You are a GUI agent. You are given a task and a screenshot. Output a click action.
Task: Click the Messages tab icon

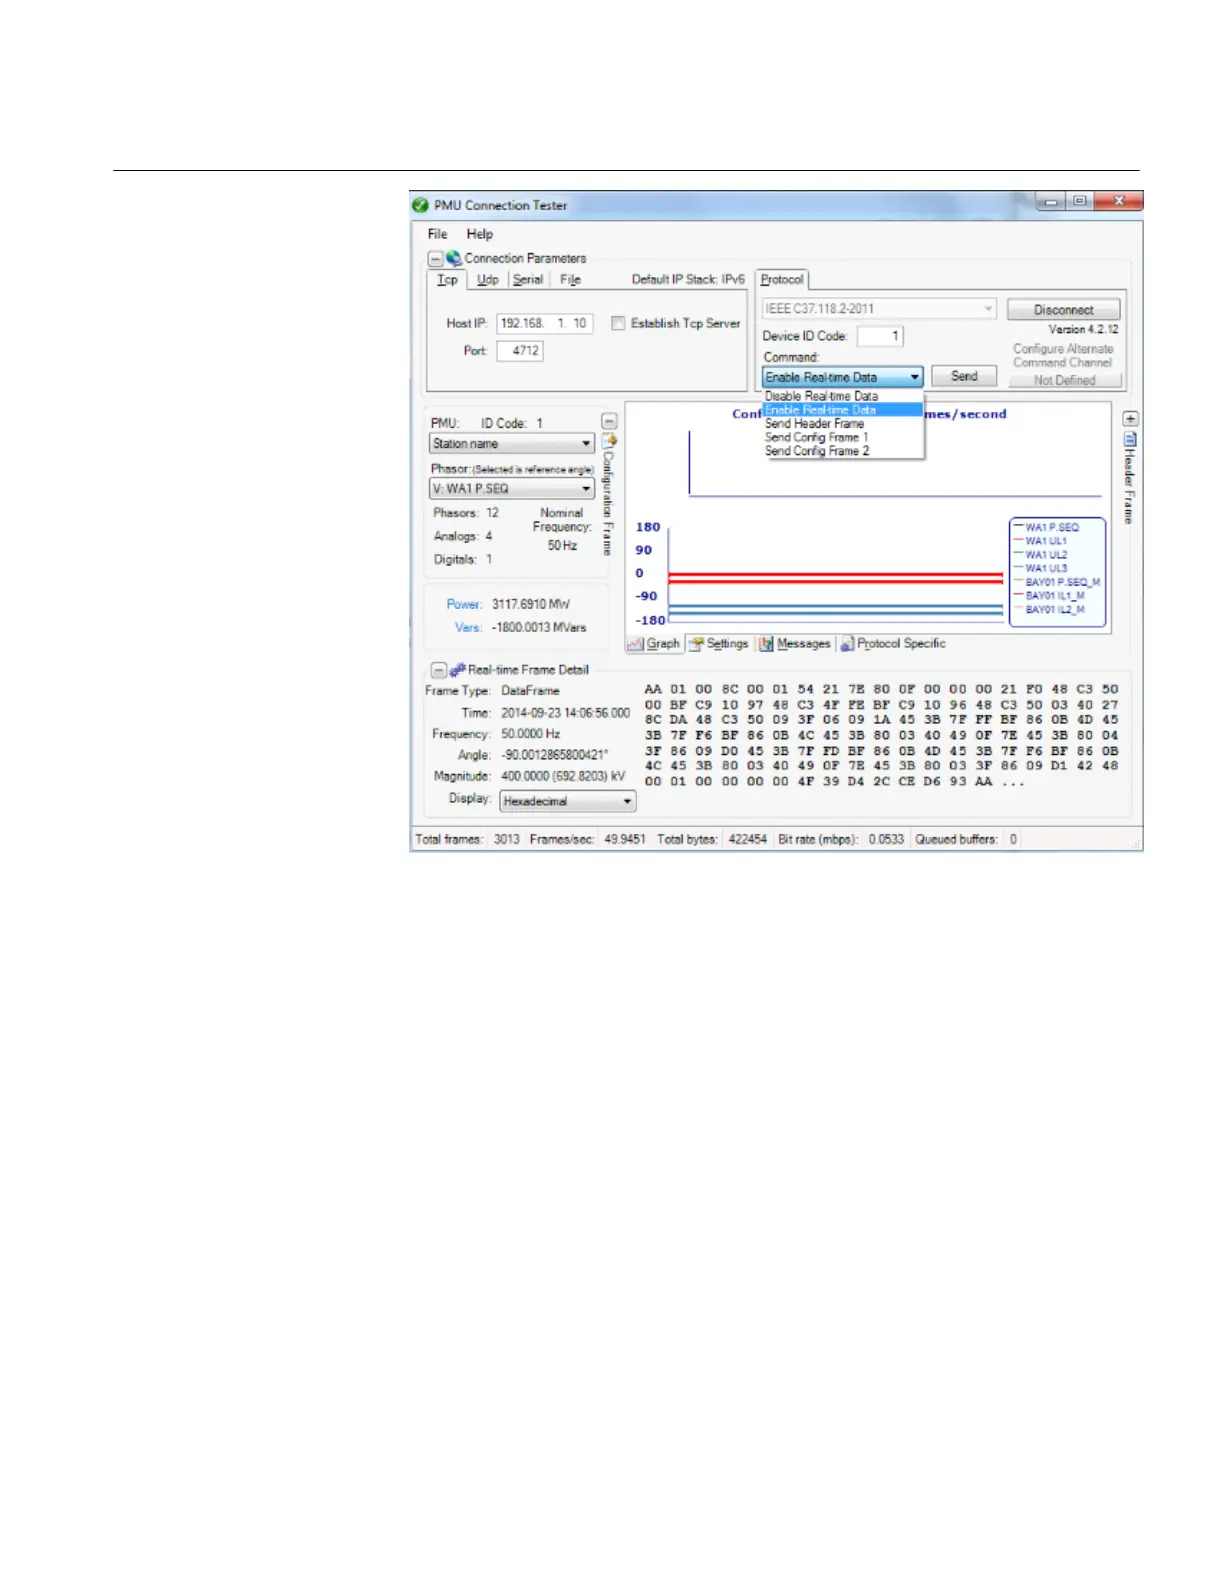(766, 644)
